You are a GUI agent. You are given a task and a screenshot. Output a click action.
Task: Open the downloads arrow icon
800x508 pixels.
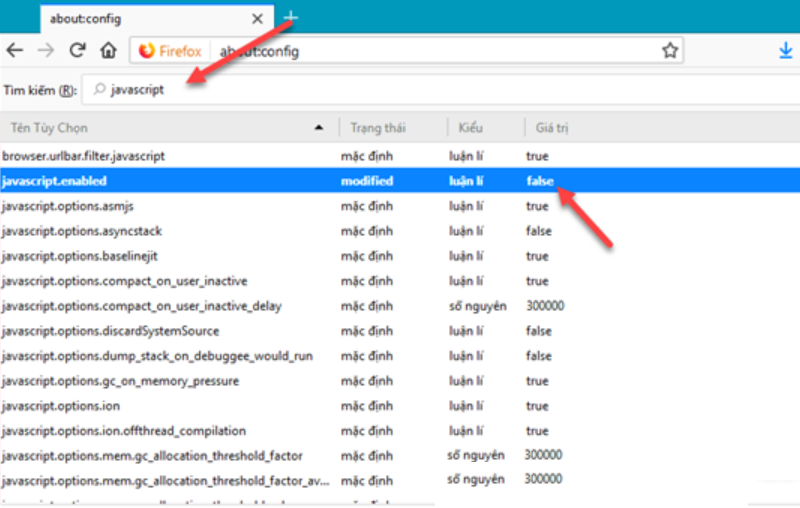click(786, 50)
